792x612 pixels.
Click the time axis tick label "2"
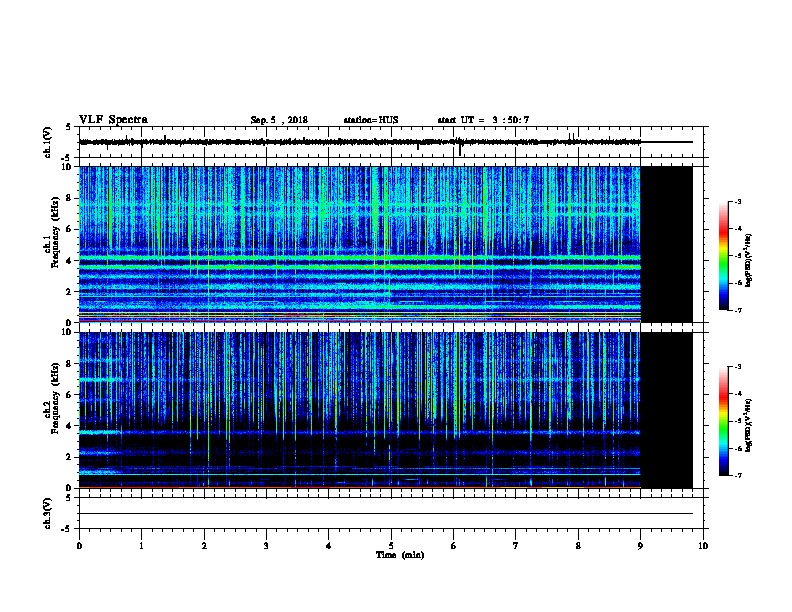(x=204, y=545)
